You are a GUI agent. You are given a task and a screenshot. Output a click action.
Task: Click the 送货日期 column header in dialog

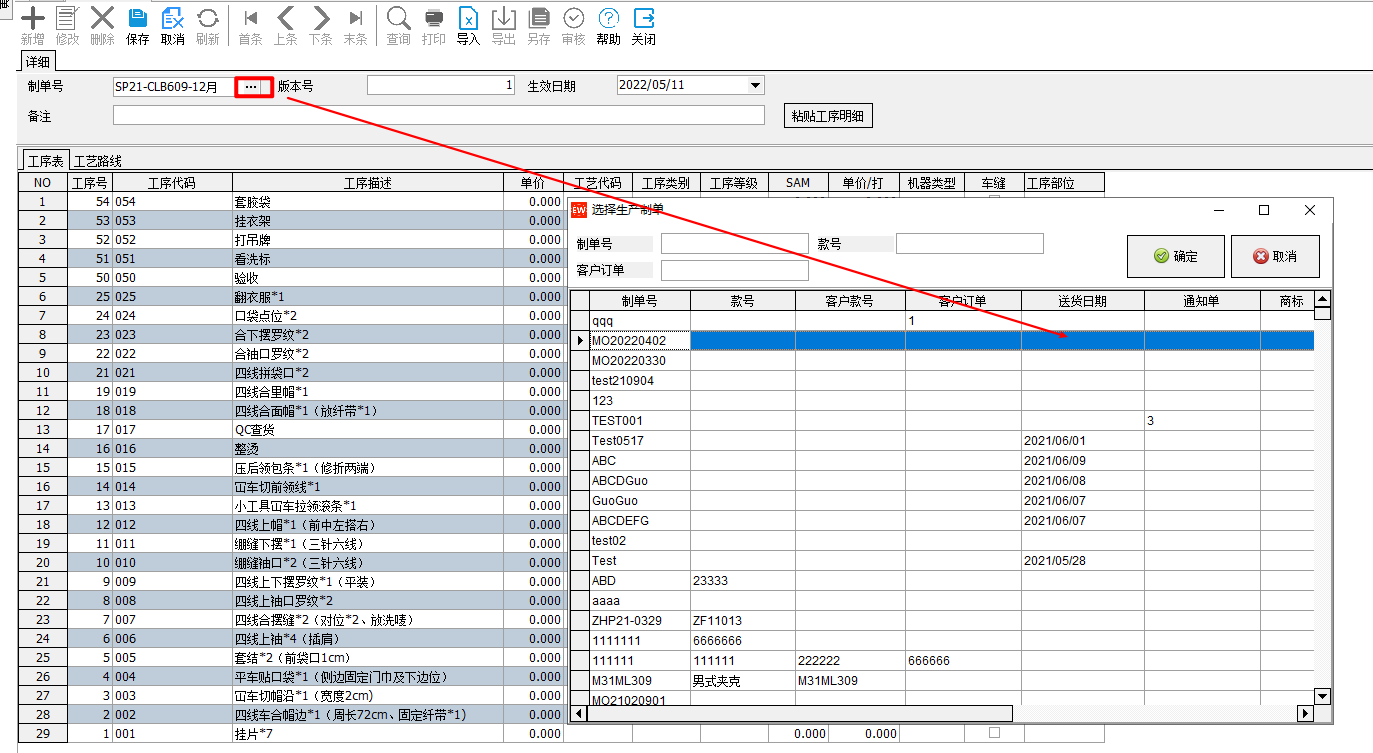[x=1083, y=301]
